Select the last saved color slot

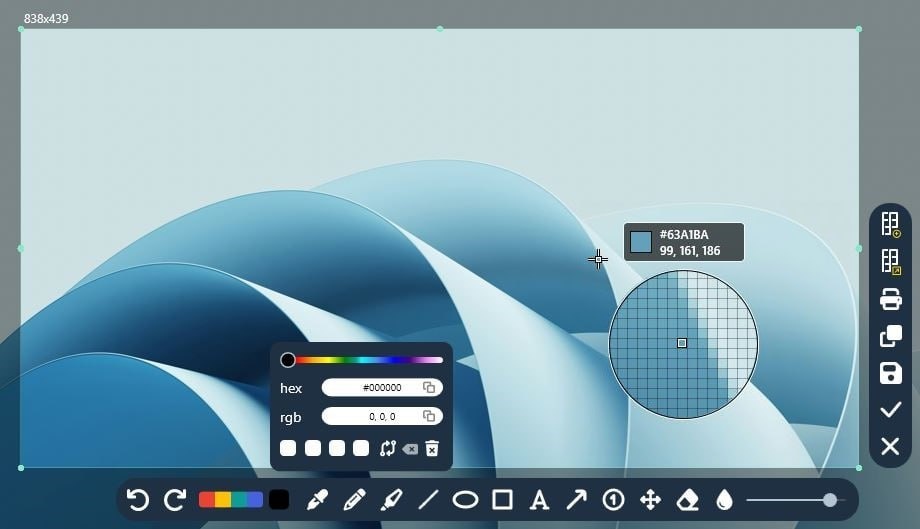tap(361, 449)
